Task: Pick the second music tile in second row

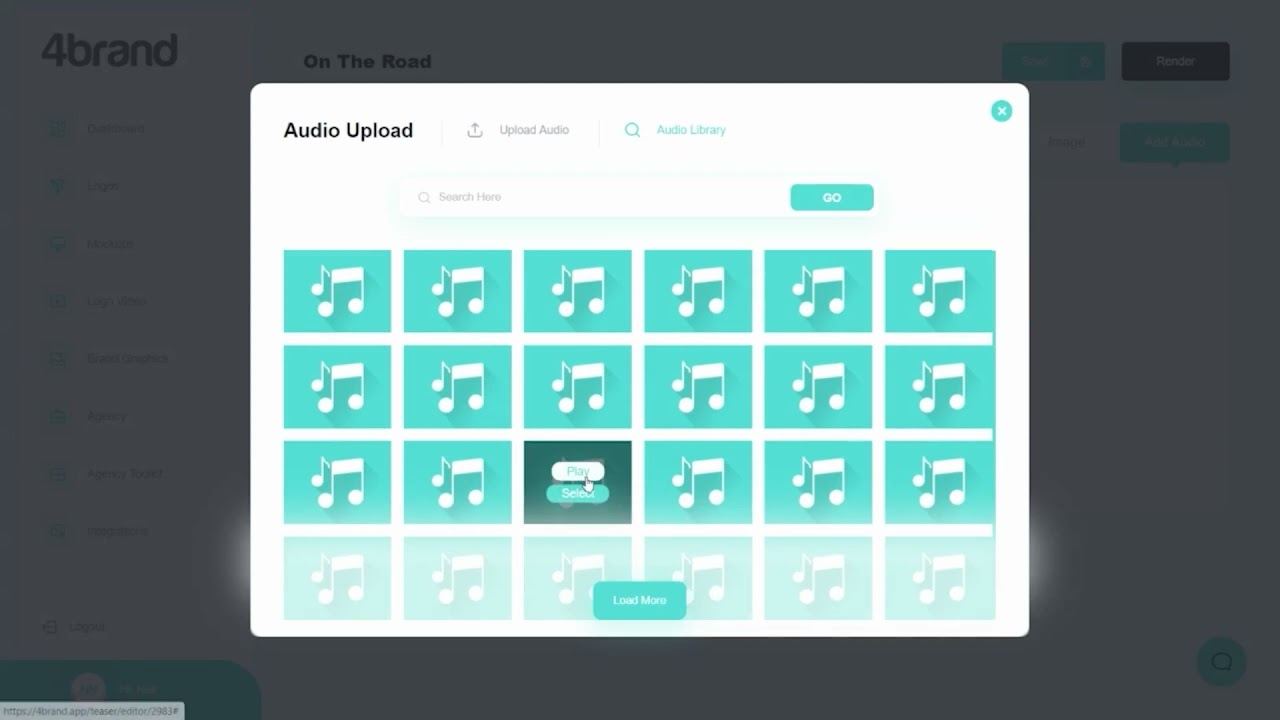Action: pyautogui.click(x=457, y=386)
